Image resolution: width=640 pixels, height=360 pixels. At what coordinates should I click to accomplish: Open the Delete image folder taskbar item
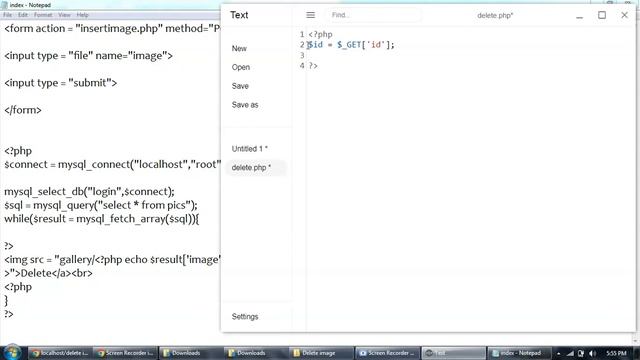[321, 353]
